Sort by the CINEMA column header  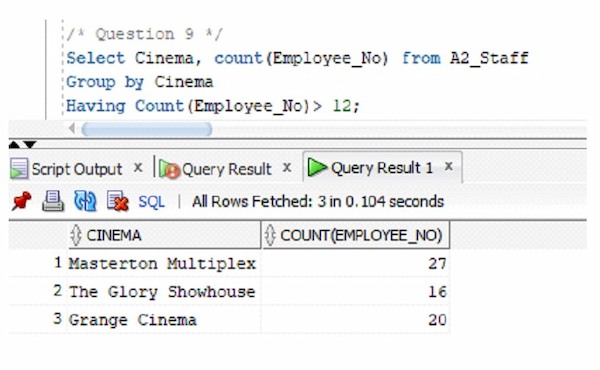(165, 235)
